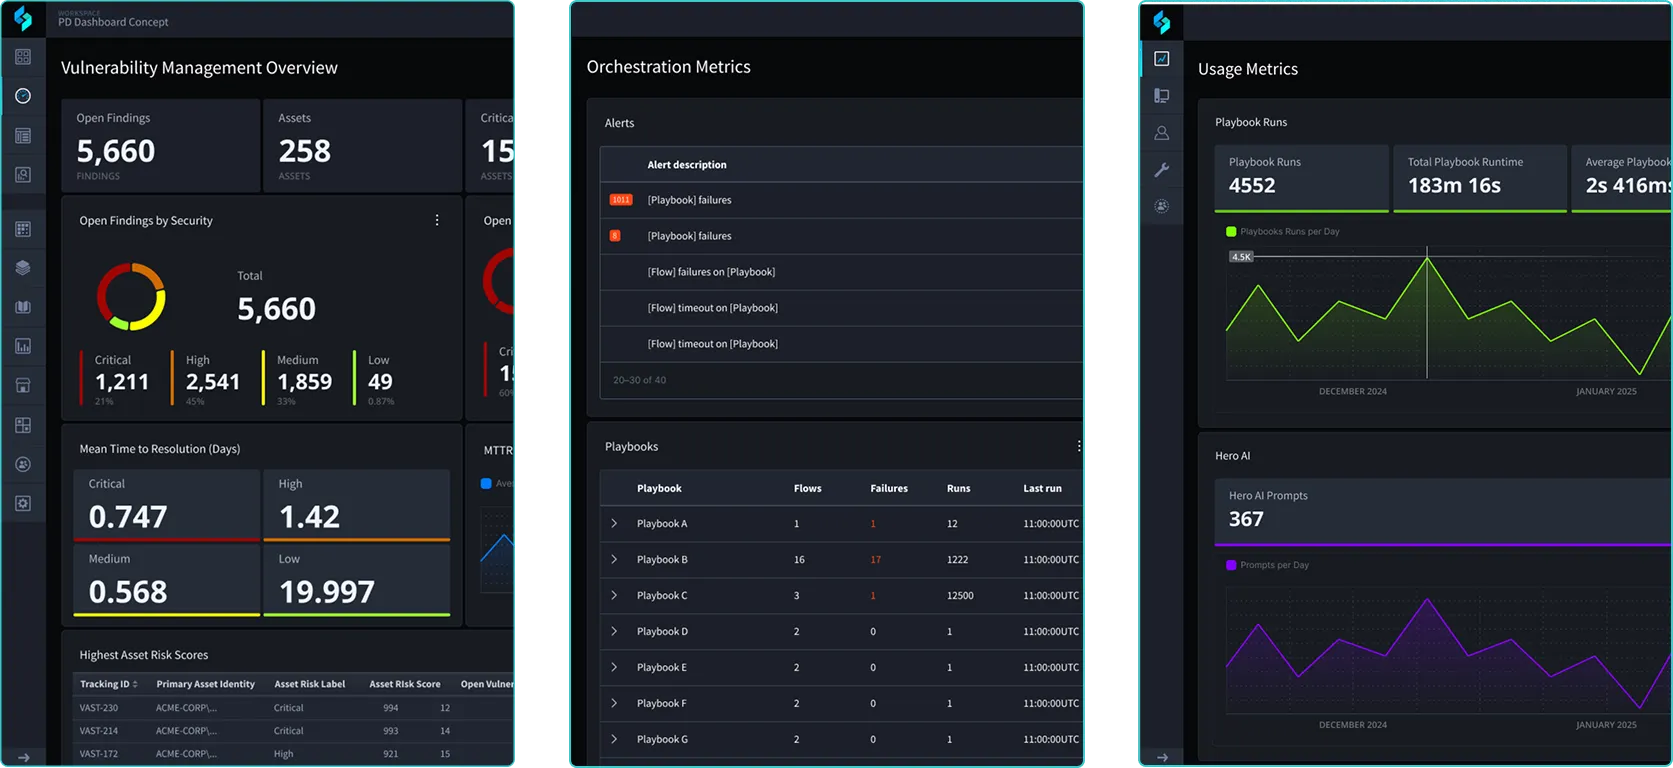Viewport: 1673px width, 768px height.
Task: Click the purple Prompts per Day legend marker
Action: [x=1231, y=565]
